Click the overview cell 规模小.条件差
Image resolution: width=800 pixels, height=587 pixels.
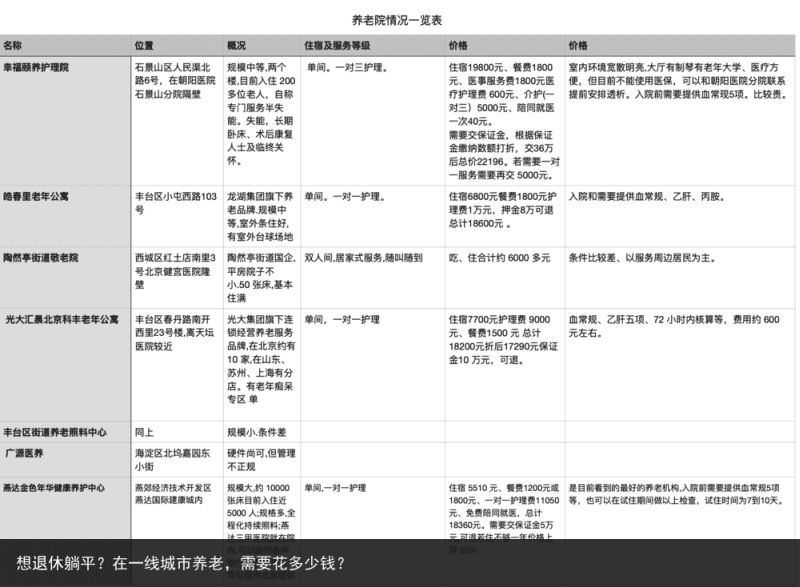pos(257,432)
